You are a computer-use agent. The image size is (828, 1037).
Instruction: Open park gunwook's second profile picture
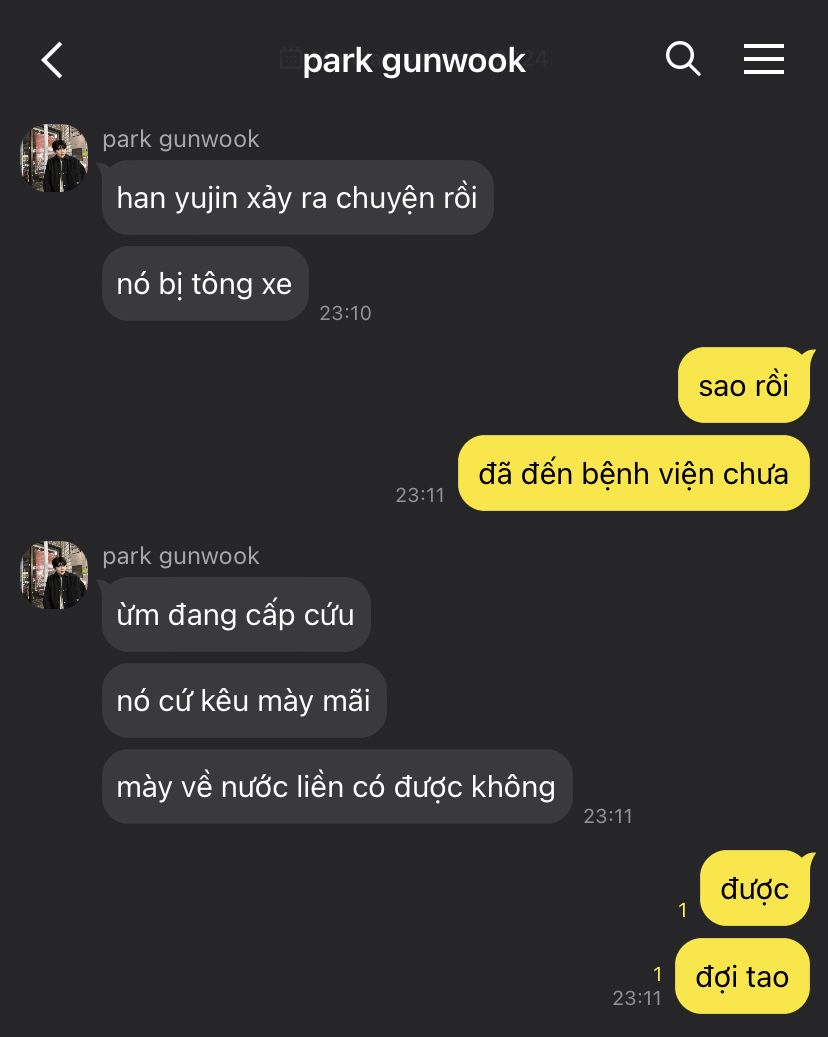coord(54,575)
